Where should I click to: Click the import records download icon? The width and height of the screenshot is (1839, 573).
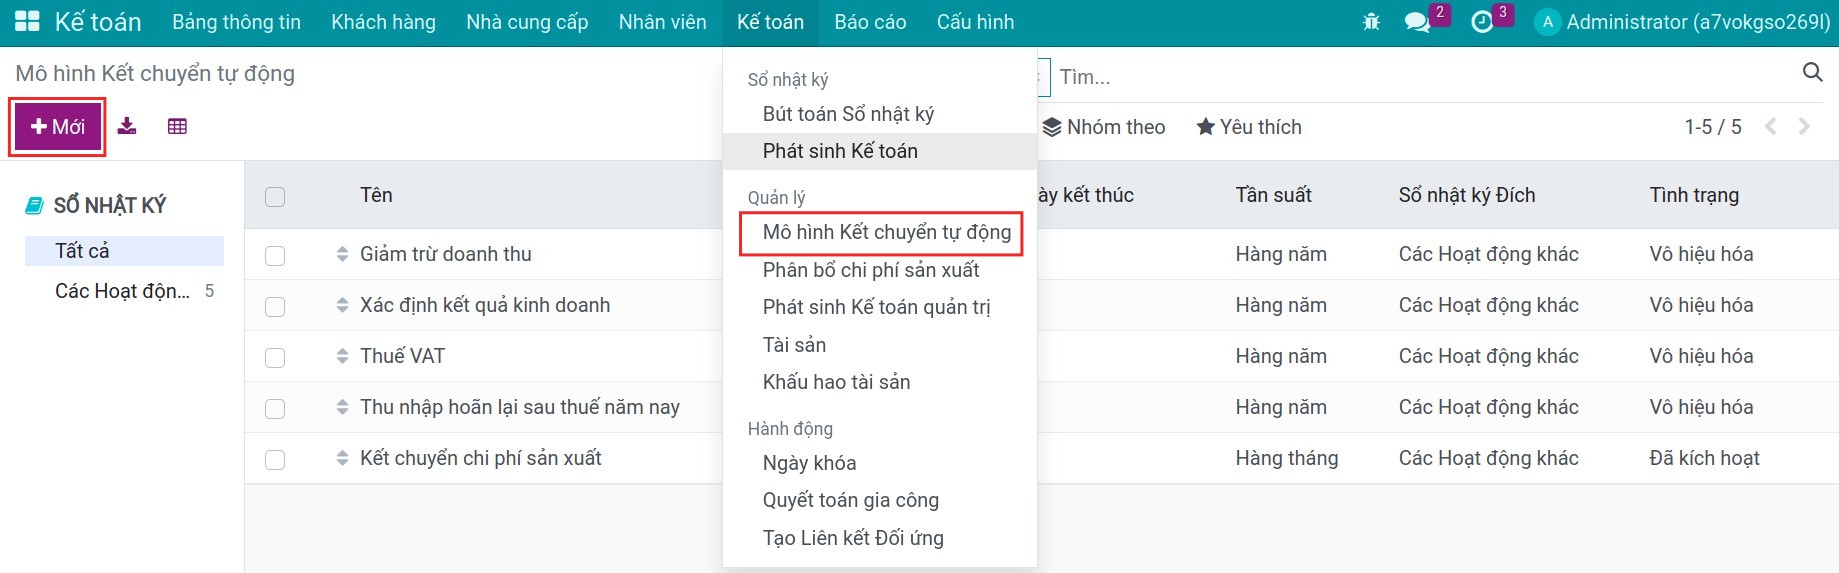click(127, 126)
